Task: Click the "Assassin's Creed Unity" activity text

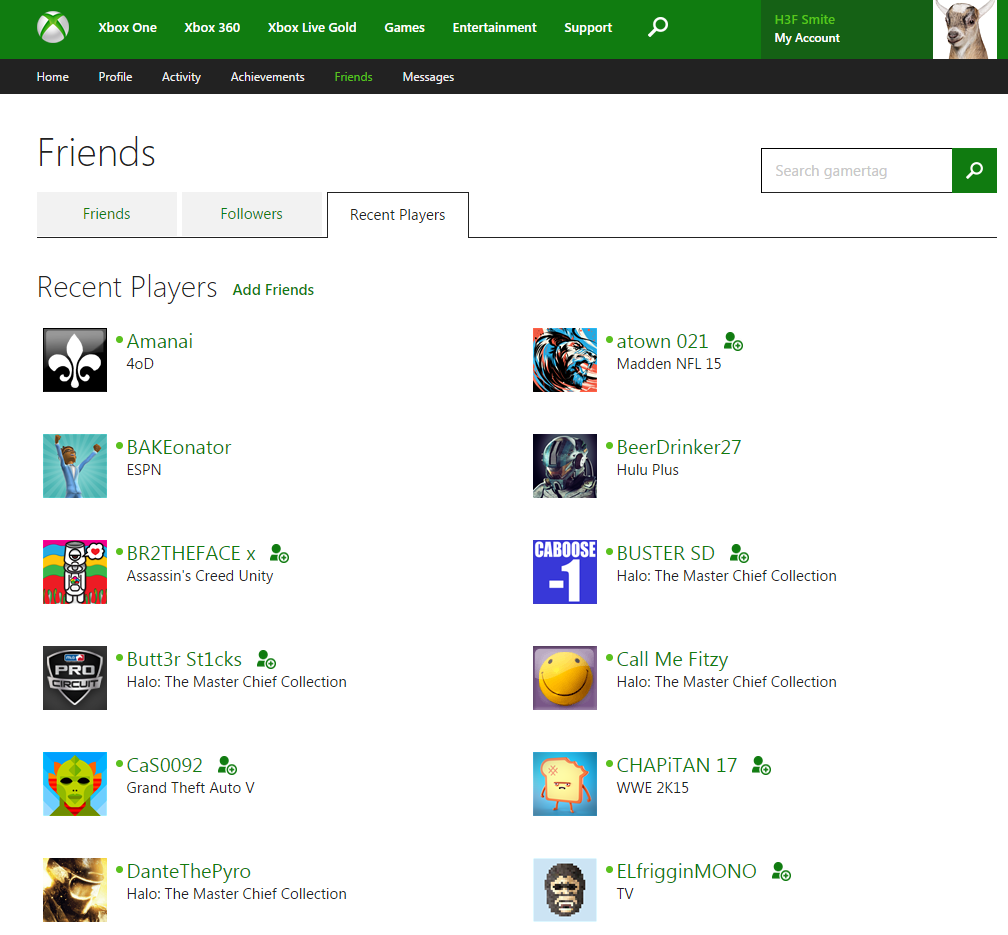Action: click(199, 576)
